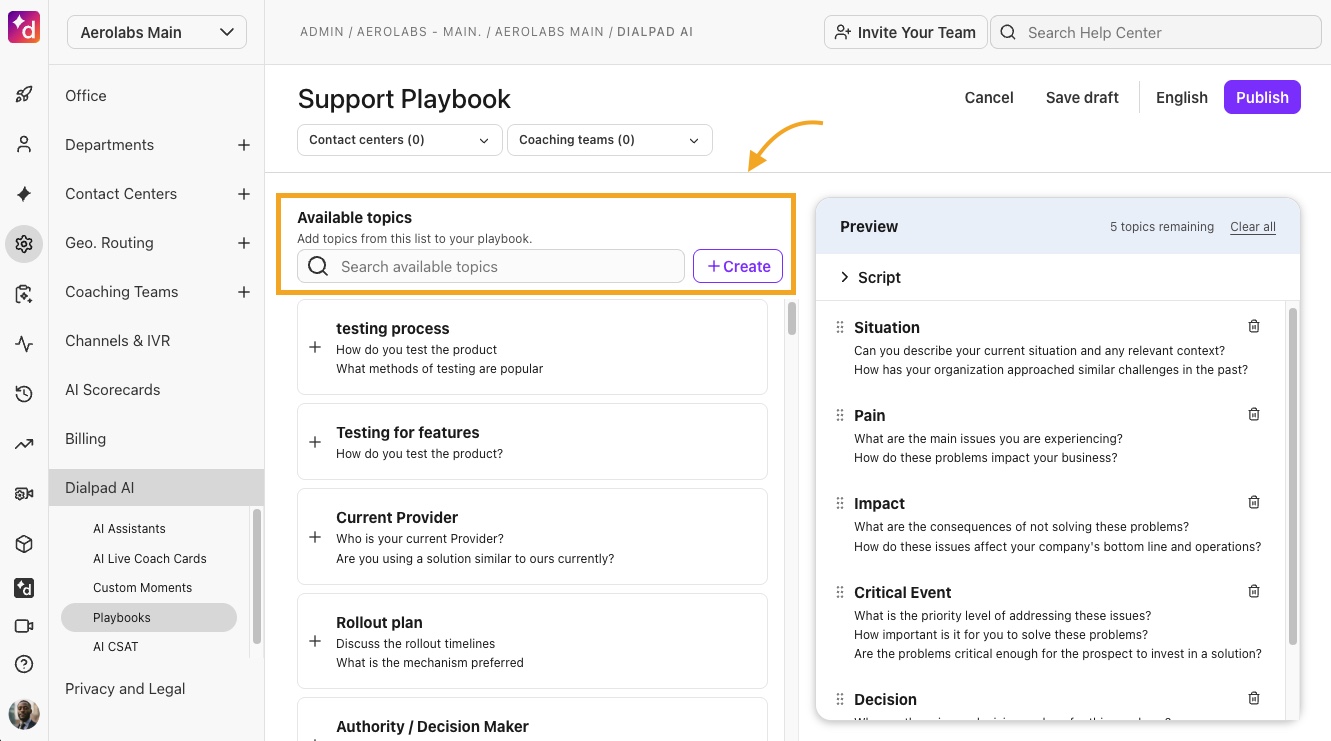Click the Search available topics field

[x=491, y=266]
